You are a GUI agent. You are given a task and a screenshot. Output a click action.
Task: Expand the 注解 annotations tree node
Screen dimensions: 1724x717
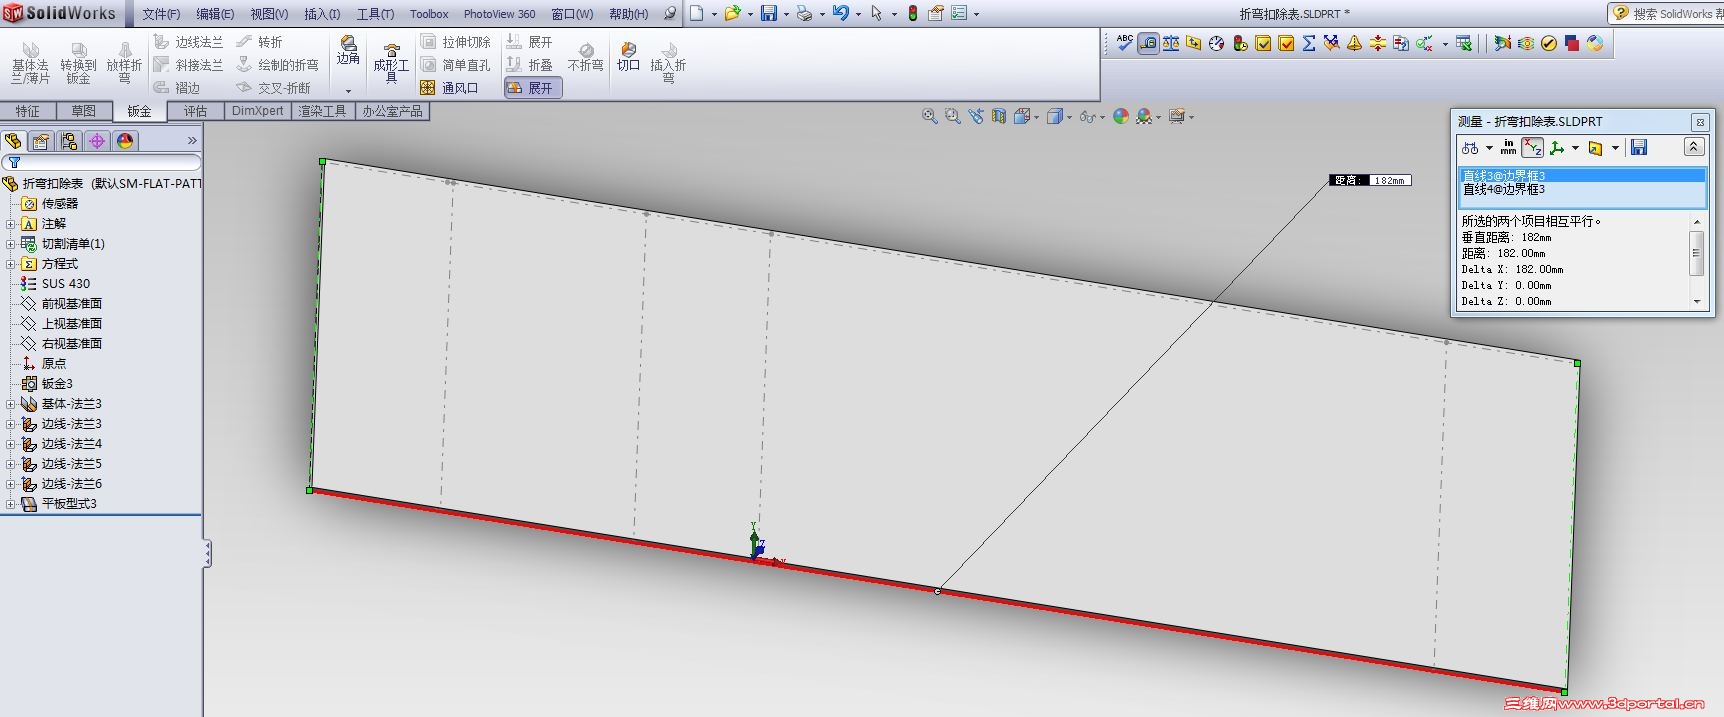(x=11, y=224)
